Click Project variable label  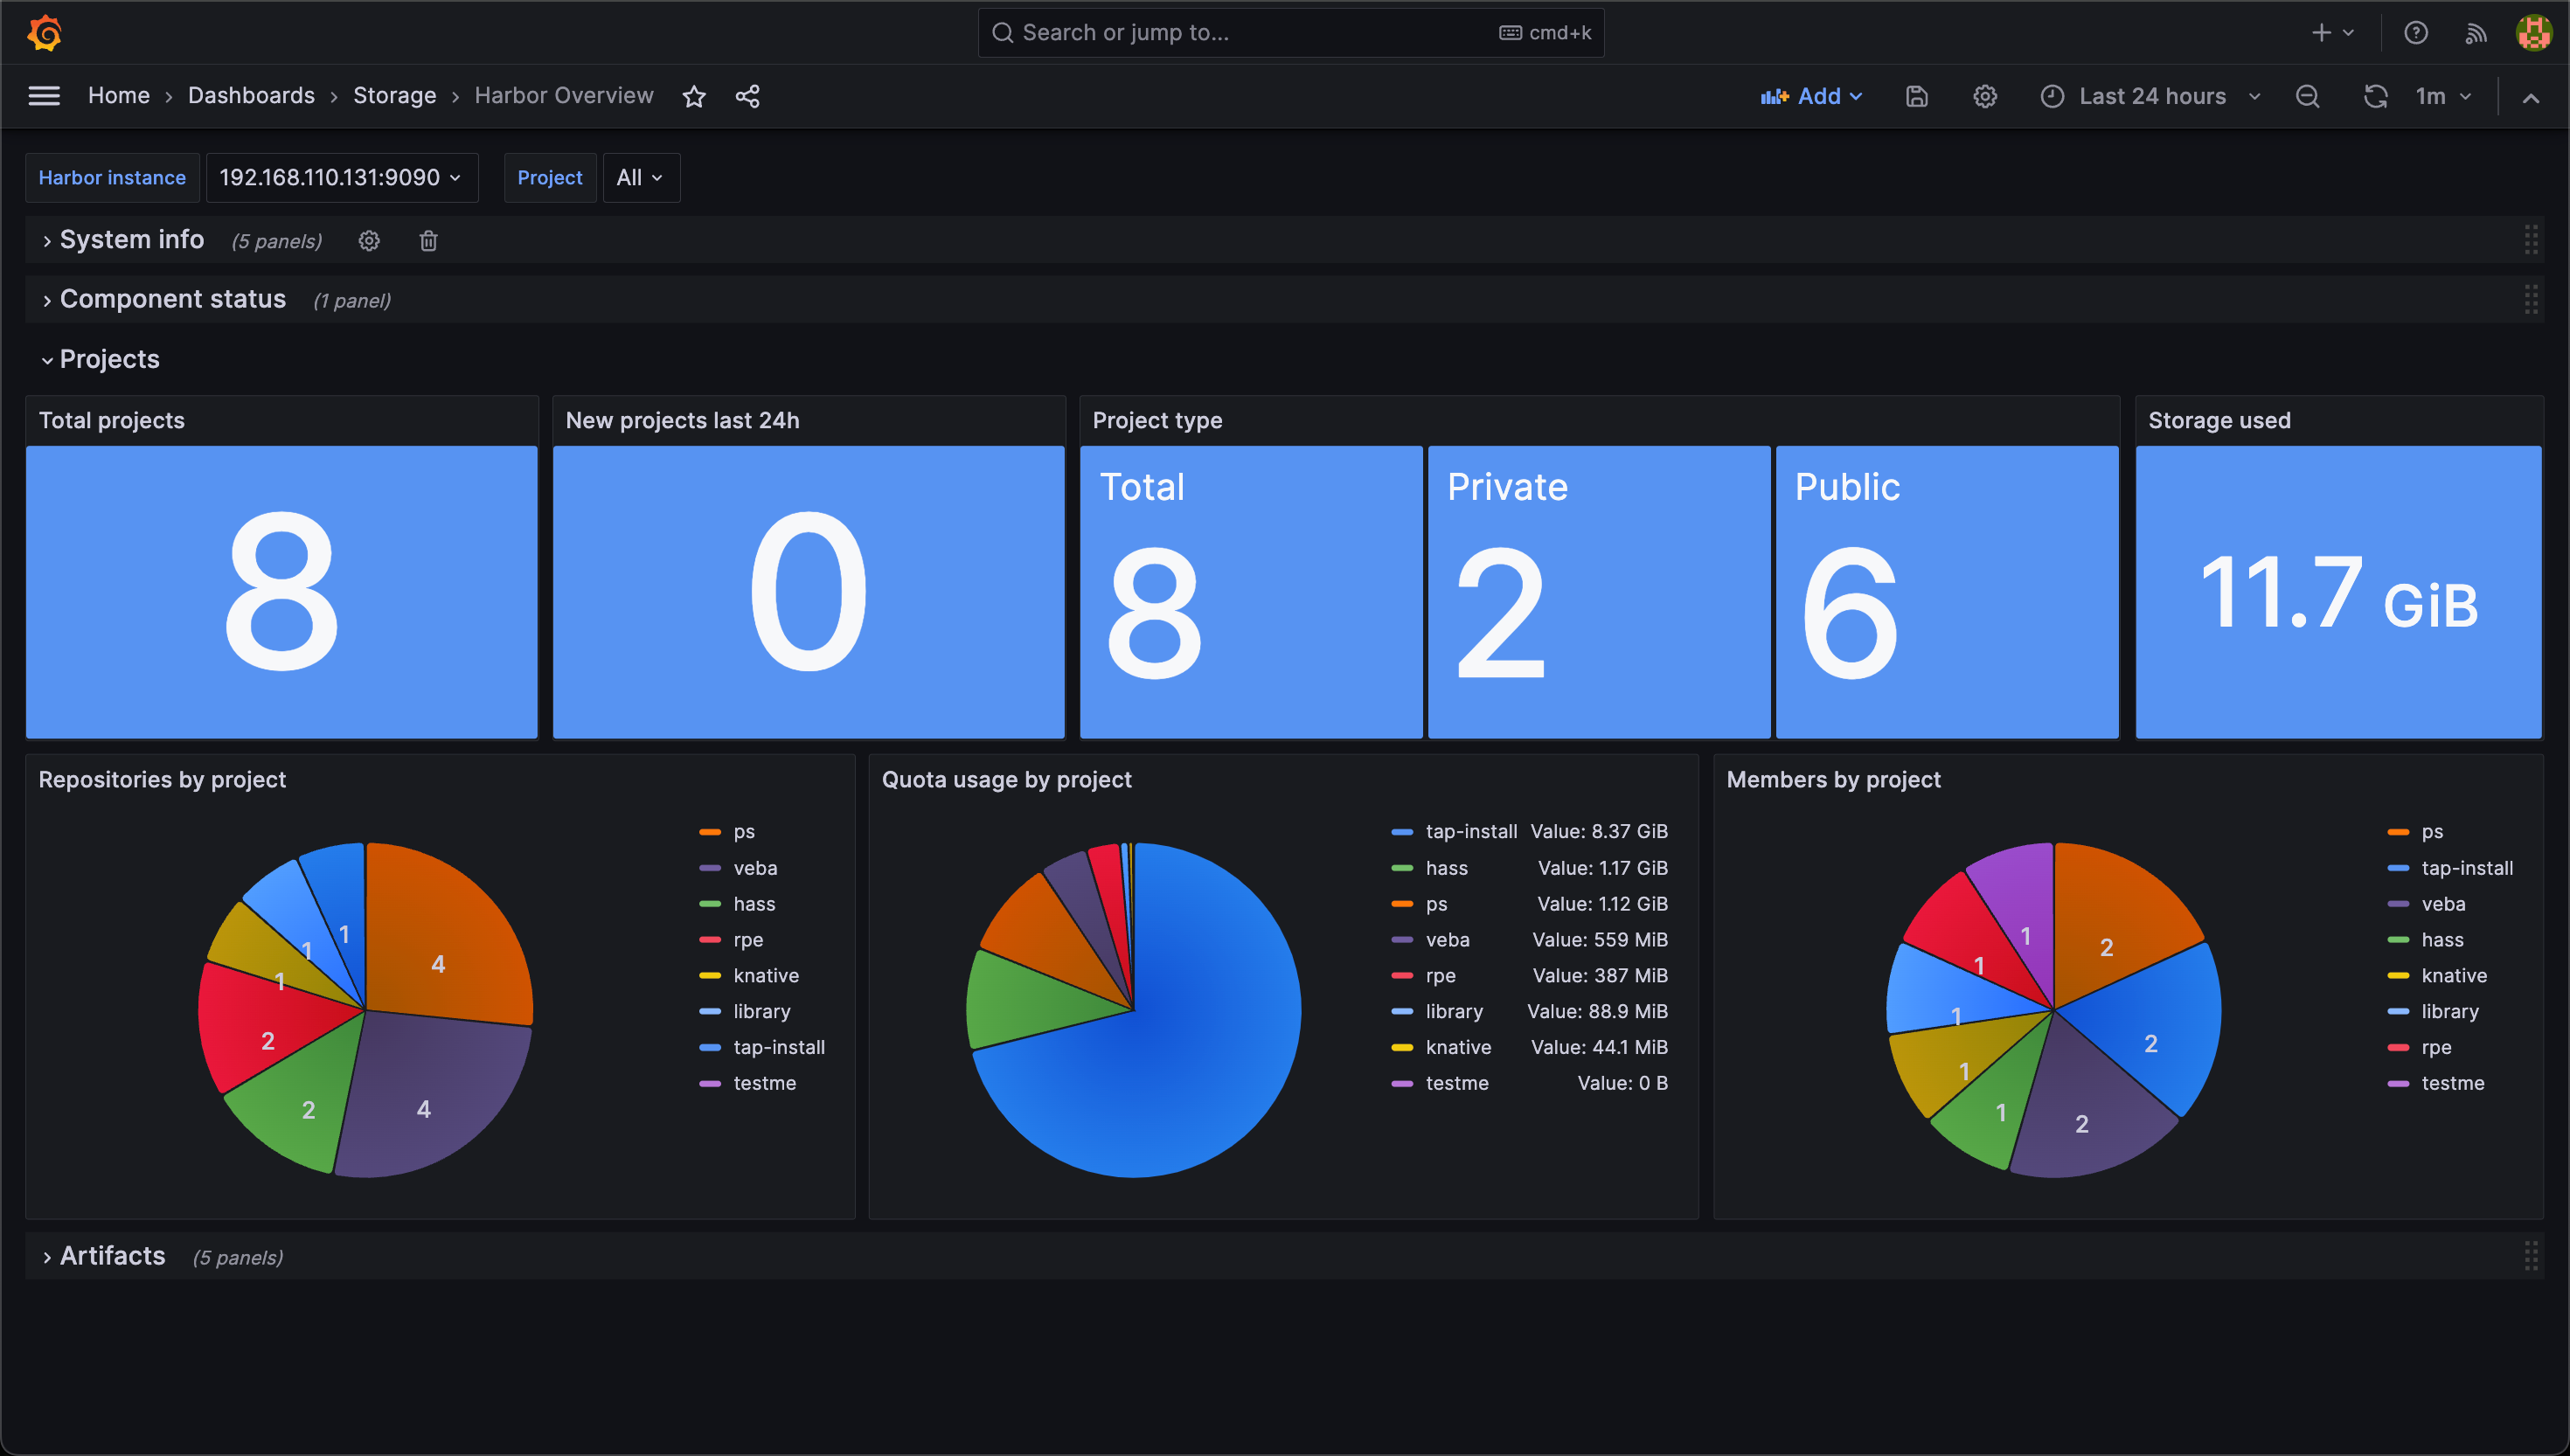(x=549, y=178)
